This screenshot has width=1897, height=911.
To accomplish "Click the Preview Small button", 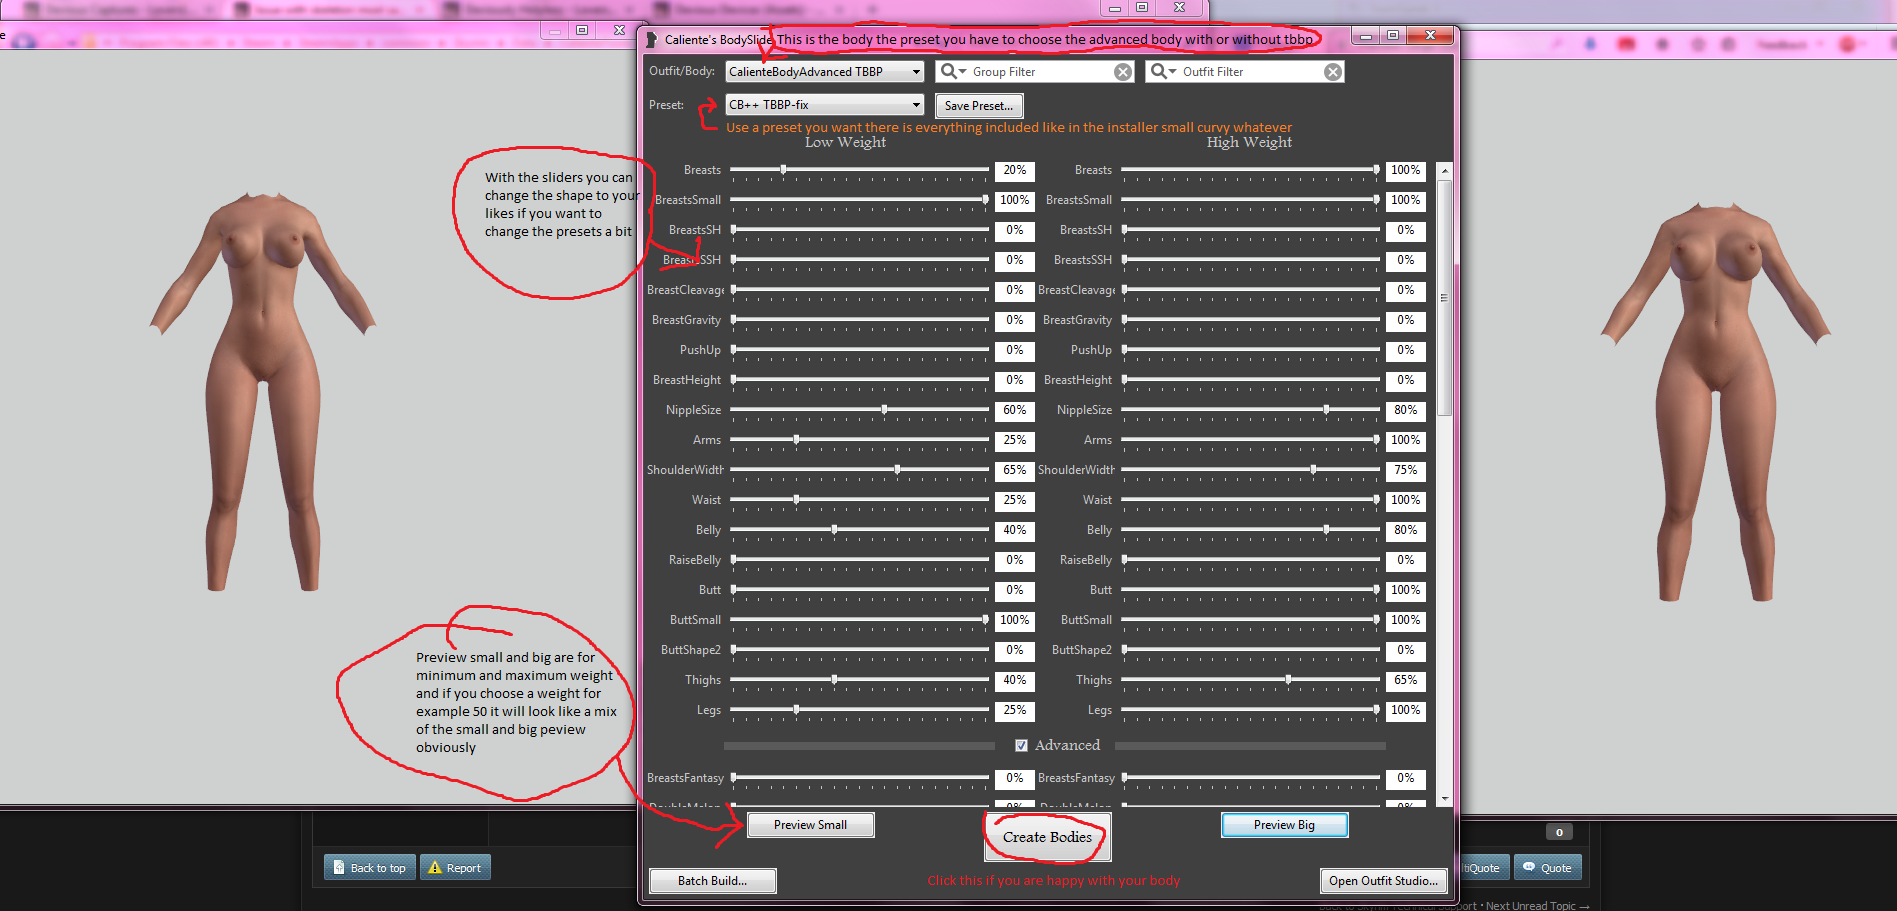I will pos(810,825).
